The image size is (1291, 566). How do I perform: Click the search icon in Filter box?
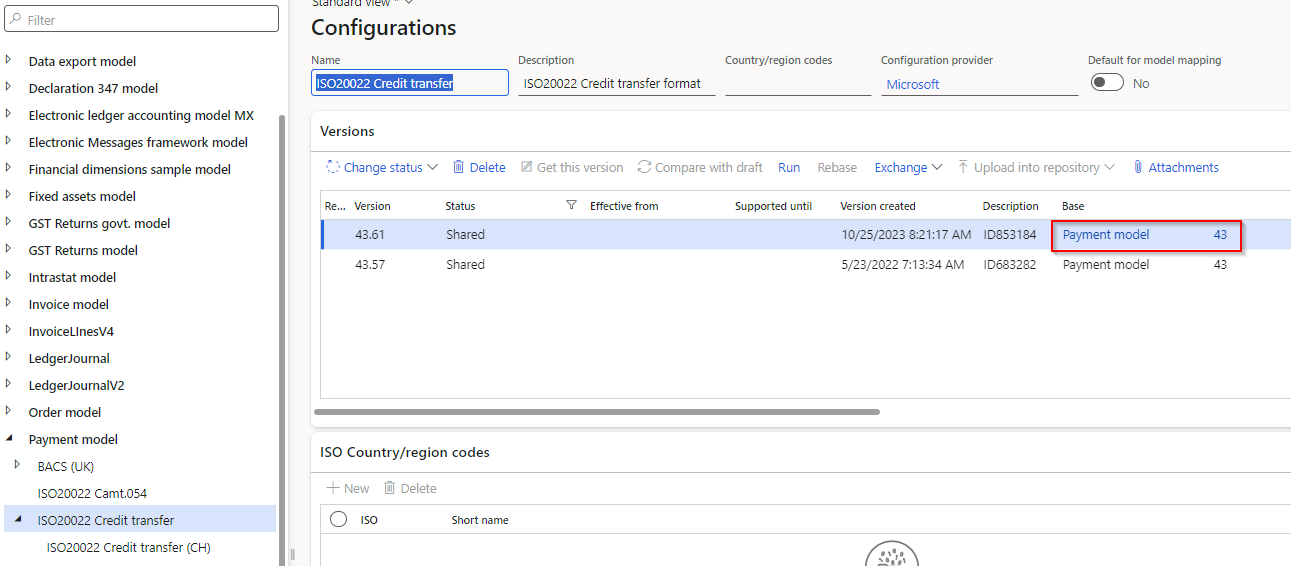click(16, 19)
